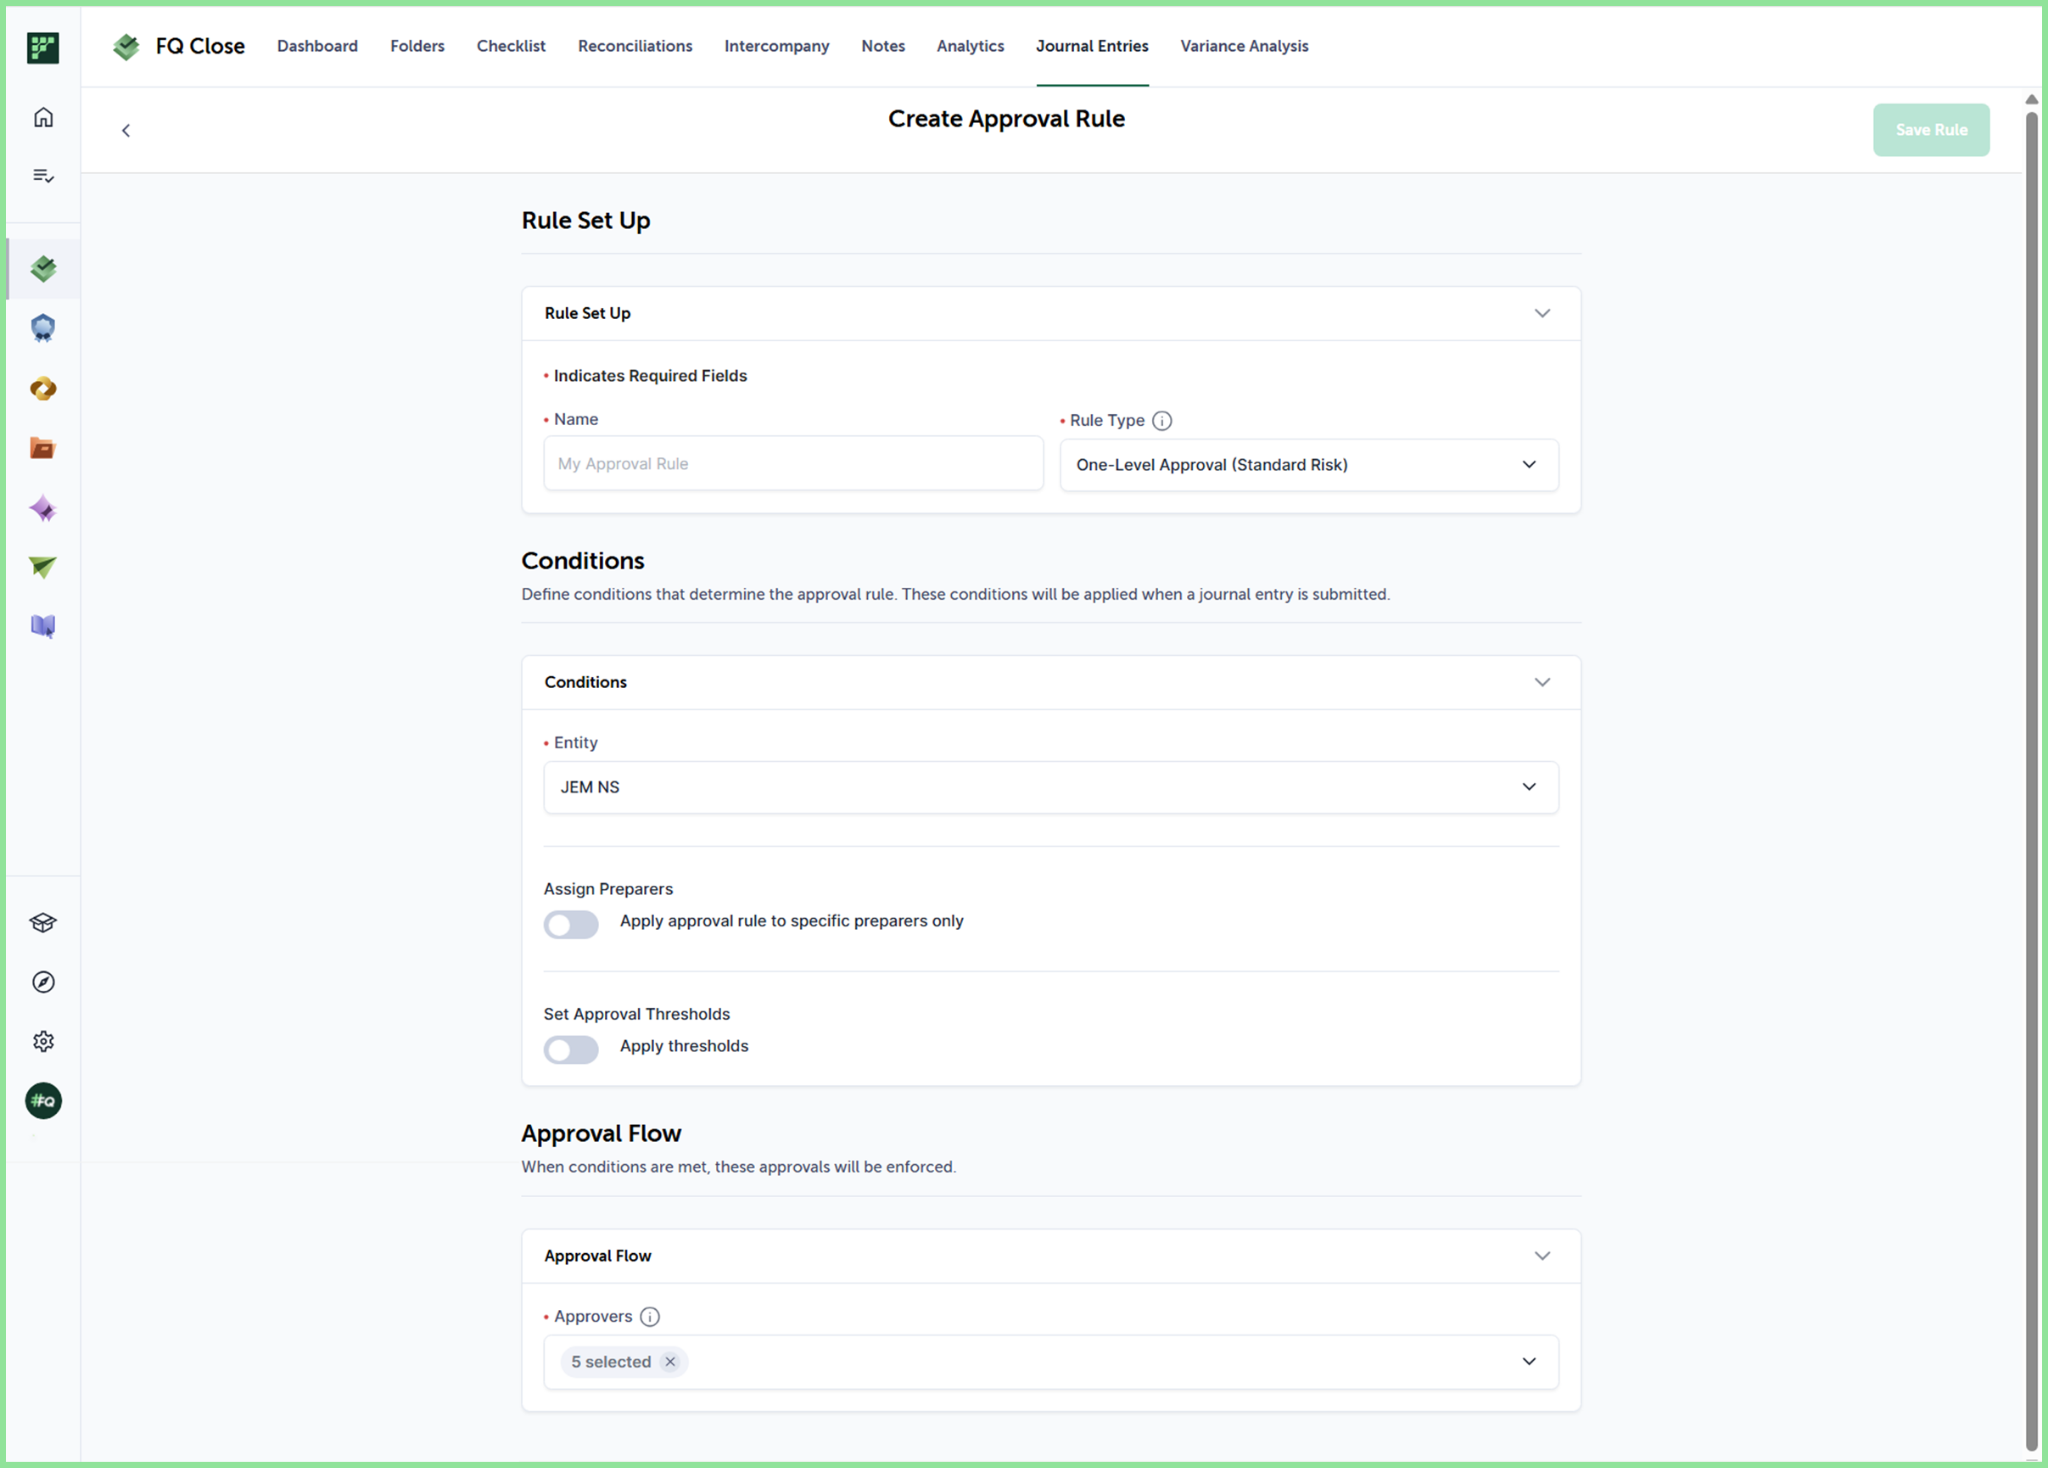The image size is (2048, 1468).
Task: Collapse the Approval Flow panel
Action: pos(1542,1256)
